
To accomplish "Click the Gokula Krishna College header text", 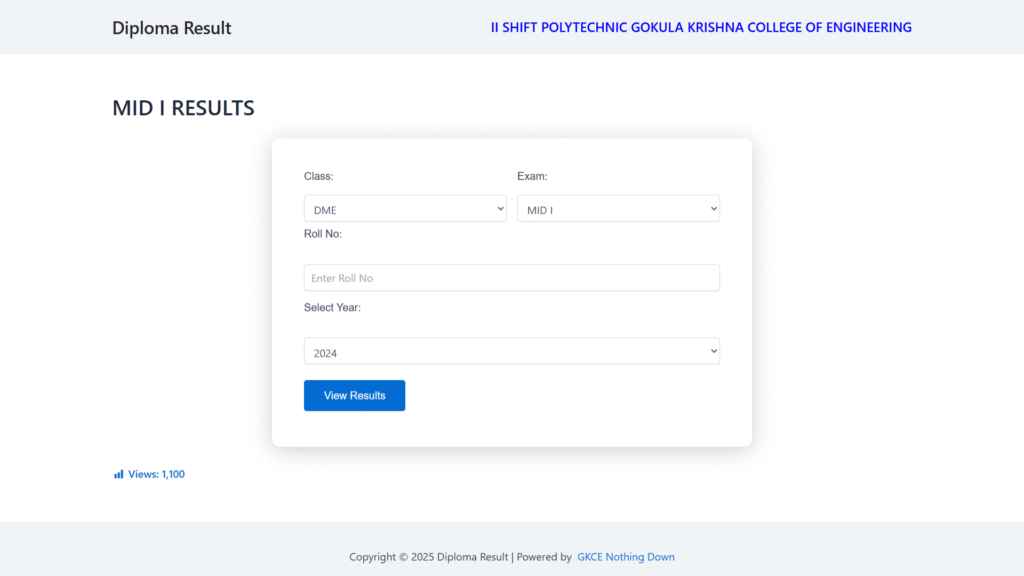I will click(x=701, y=28).
